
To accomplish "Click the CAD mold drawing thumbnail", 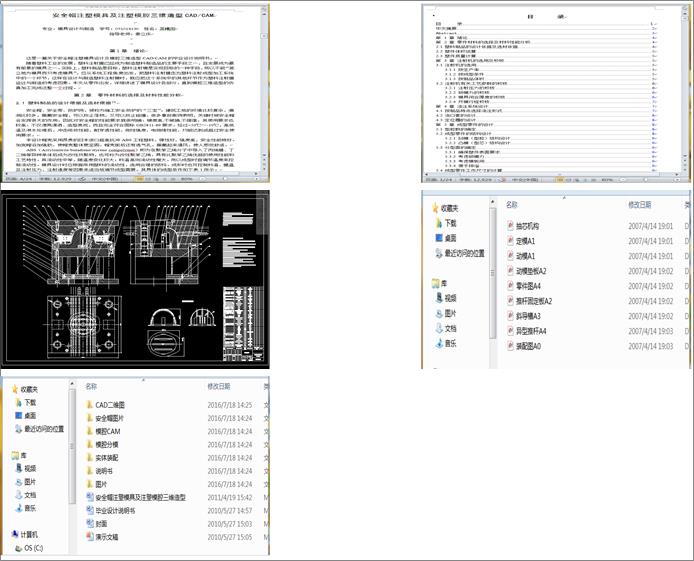I will click(x=135, y=279).
